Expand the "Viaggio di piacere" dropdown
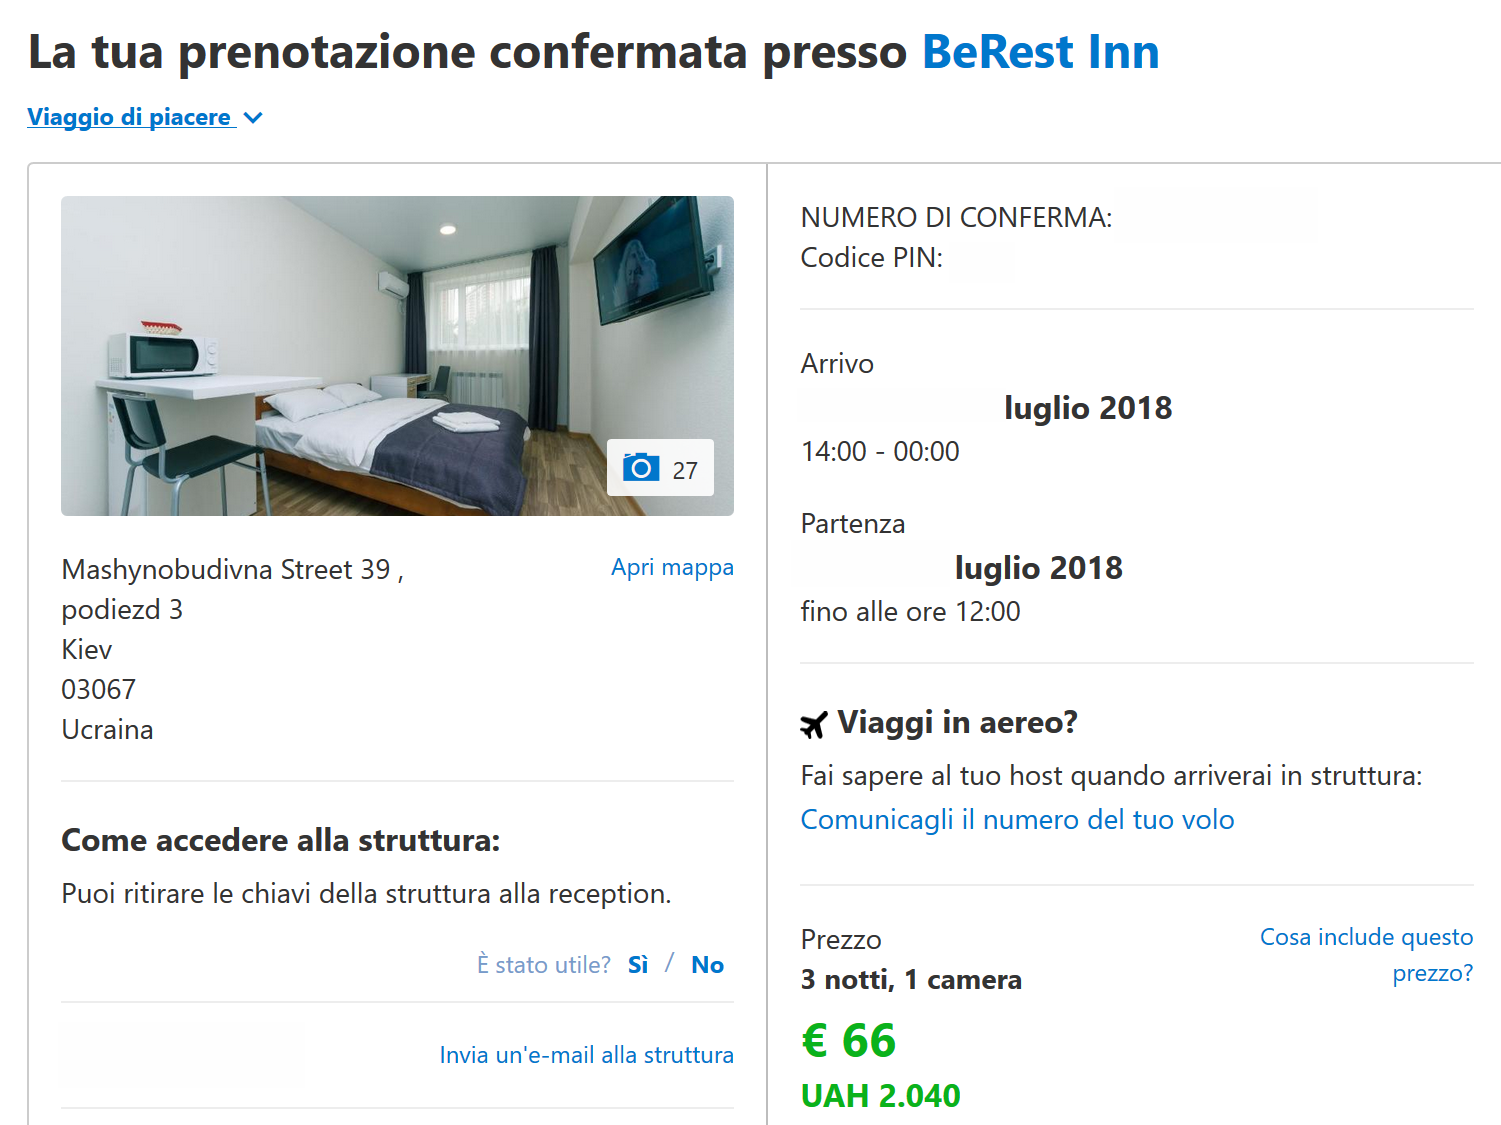 (130, 117)
